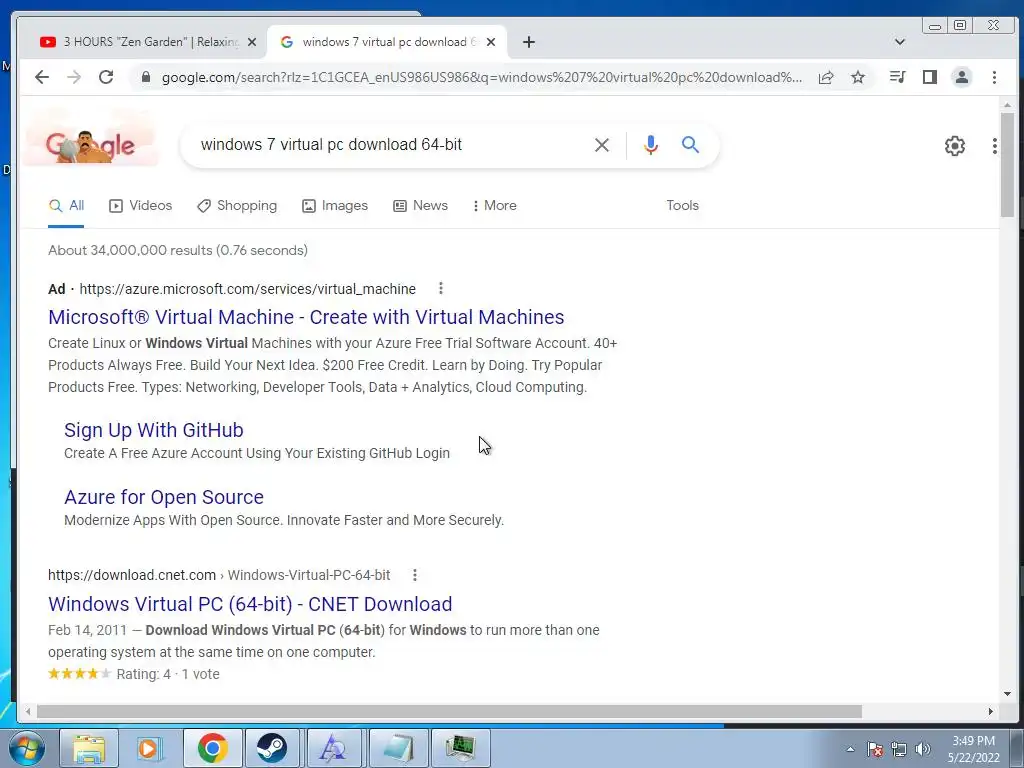View site info via the padlock icon

[x=146, y=77]
